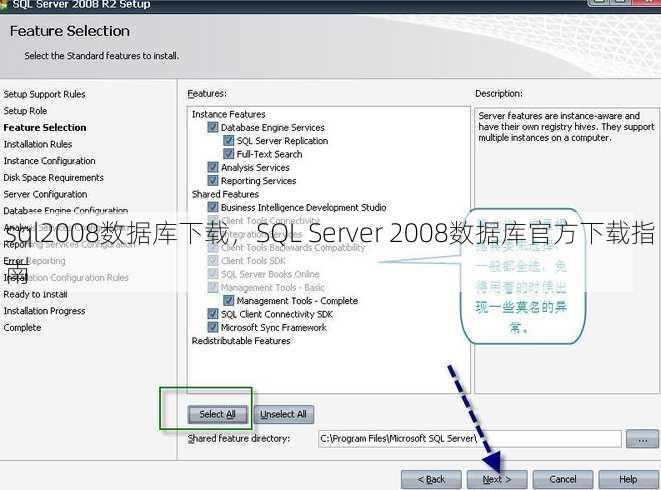Select Feature Selection step in sidebar
This screenshot has width=661, height=490.
[x=45, y=127]
